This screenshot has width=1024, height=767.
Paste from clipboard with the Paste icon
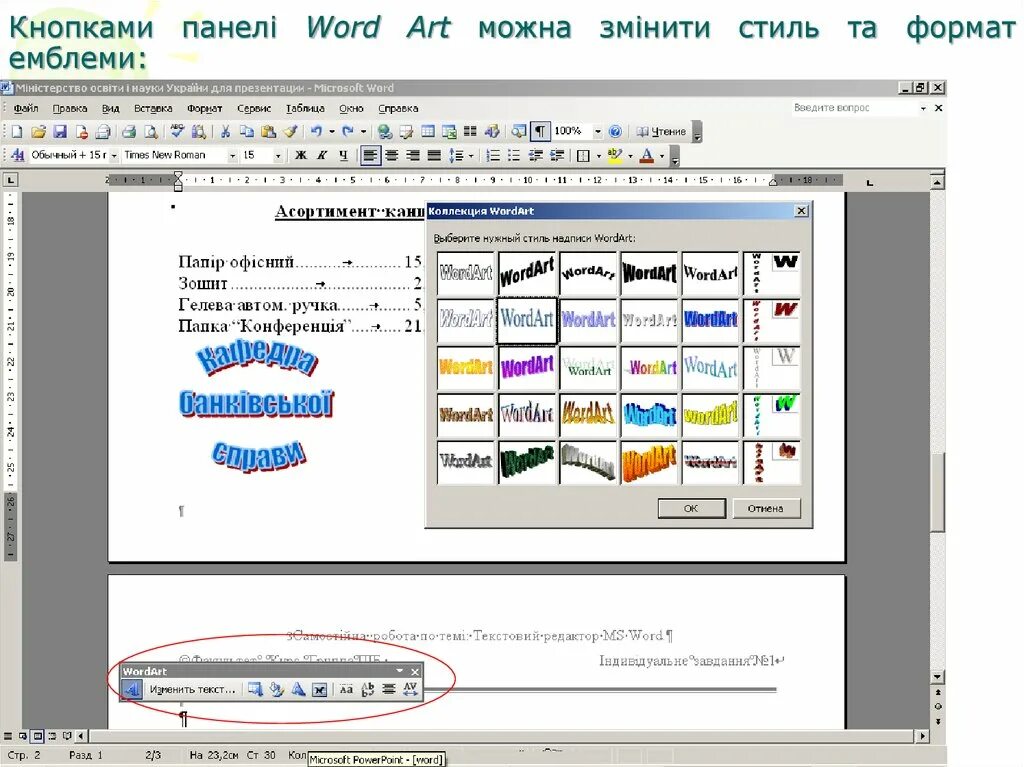pos(268,131)
